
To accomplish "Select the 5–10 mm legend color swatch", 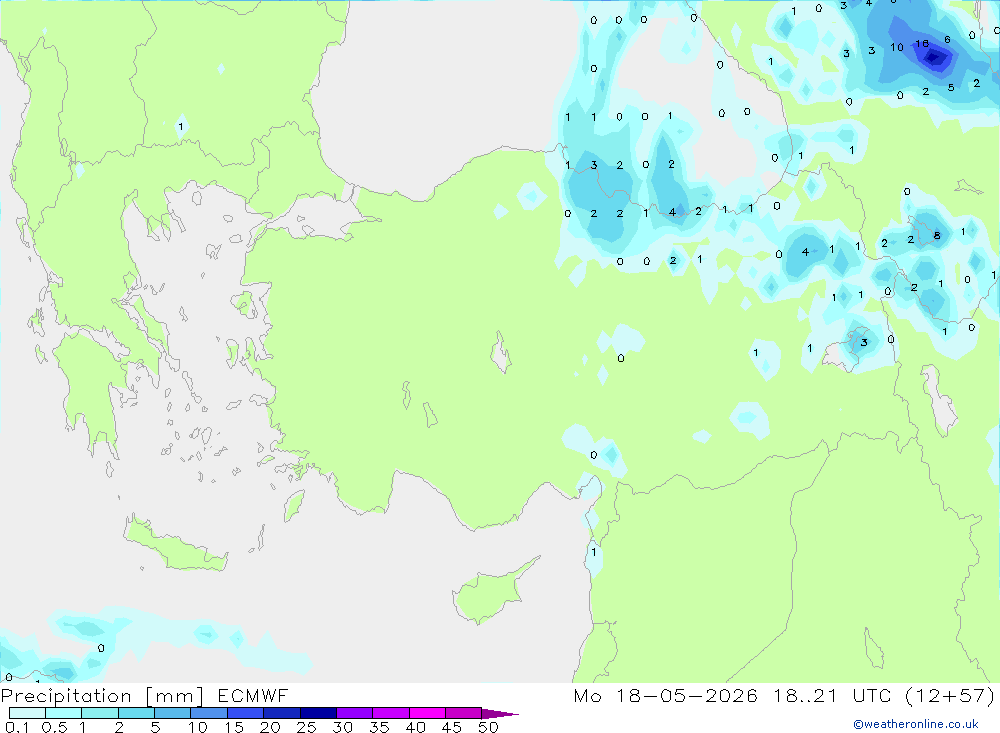I will [173, 713].
